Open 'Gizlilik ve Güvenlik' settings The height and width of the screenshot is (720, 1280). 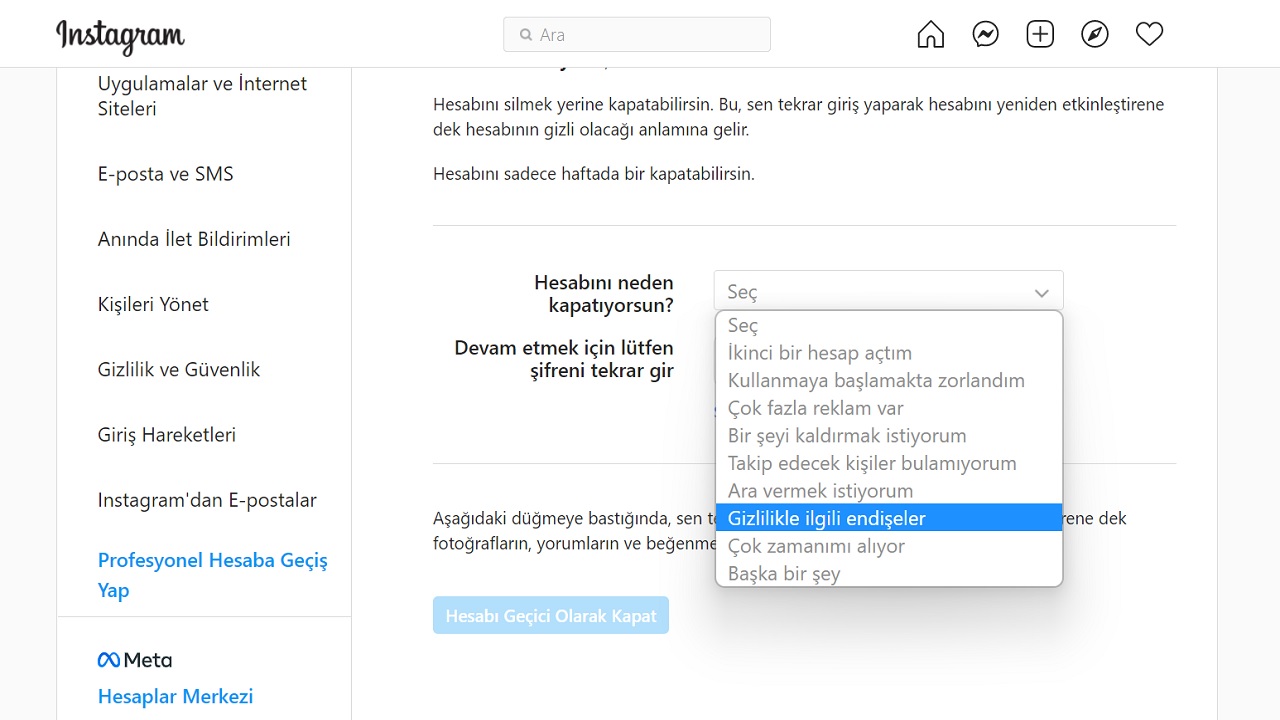(x=179, y=370)
